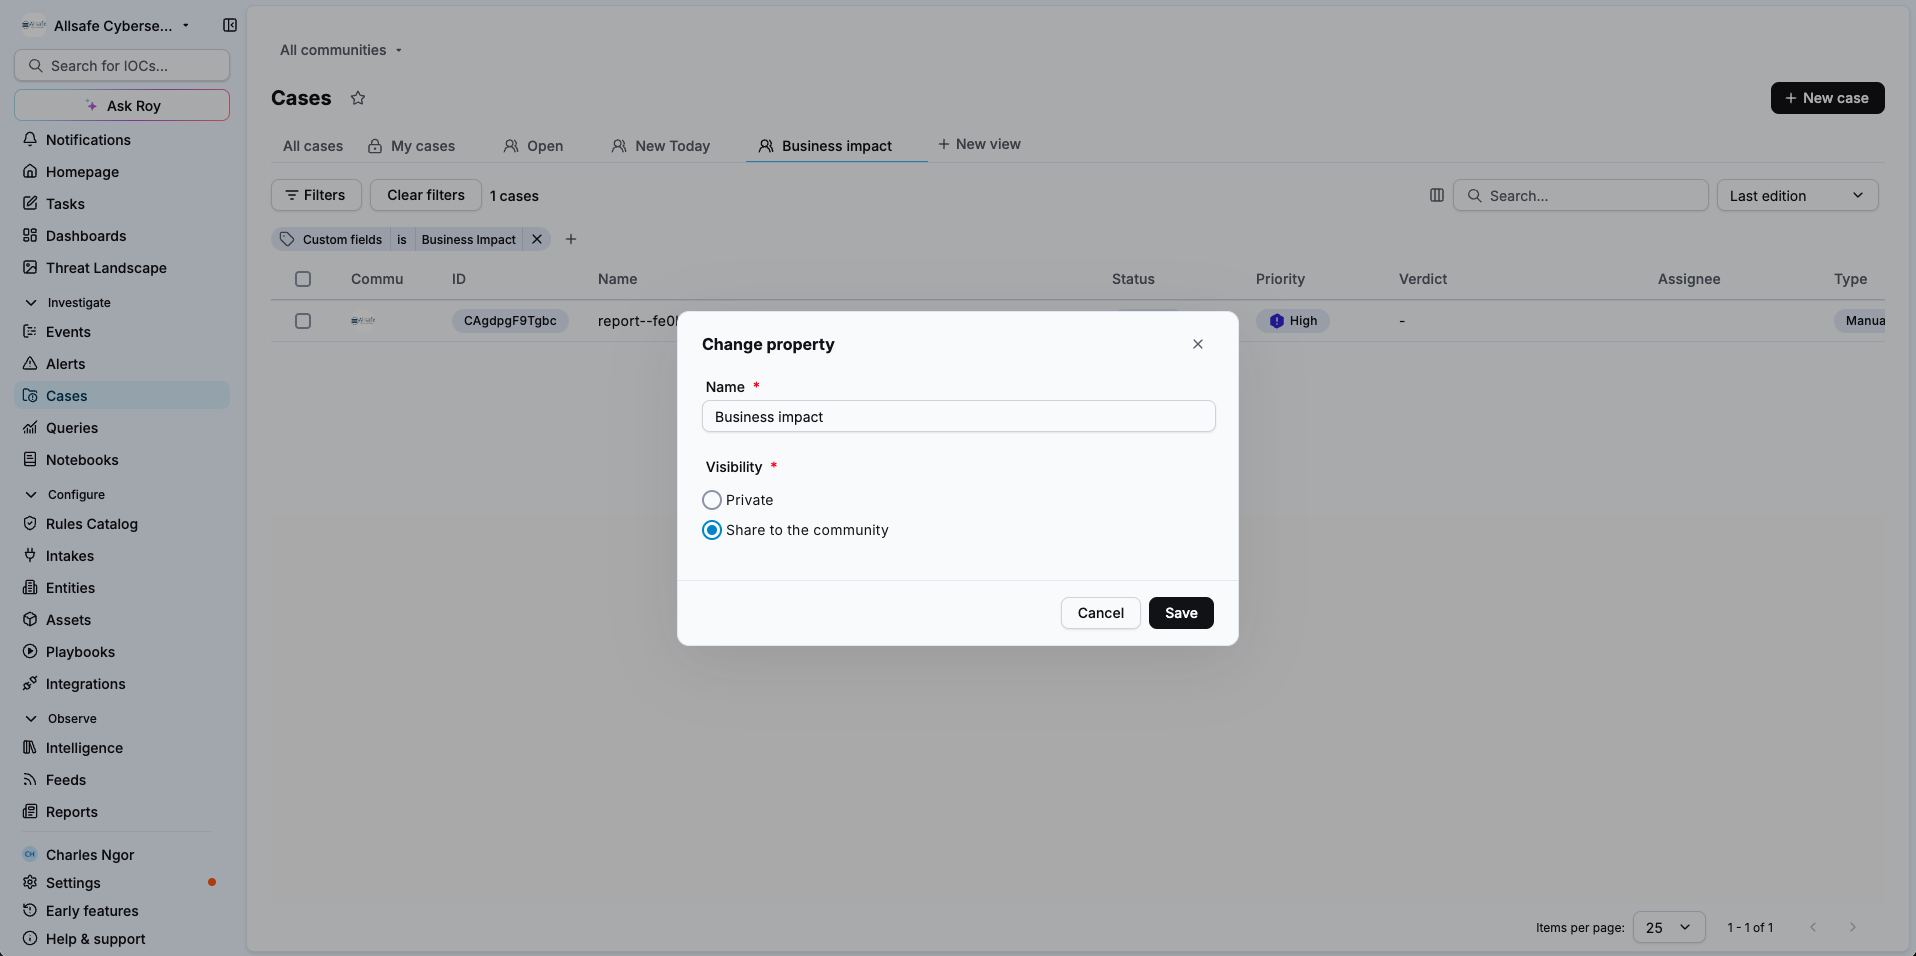Cancel the Change property dialog
Image resolution: width=1916 pixels, height=956 pixels.
click(x=1100, y=613)
